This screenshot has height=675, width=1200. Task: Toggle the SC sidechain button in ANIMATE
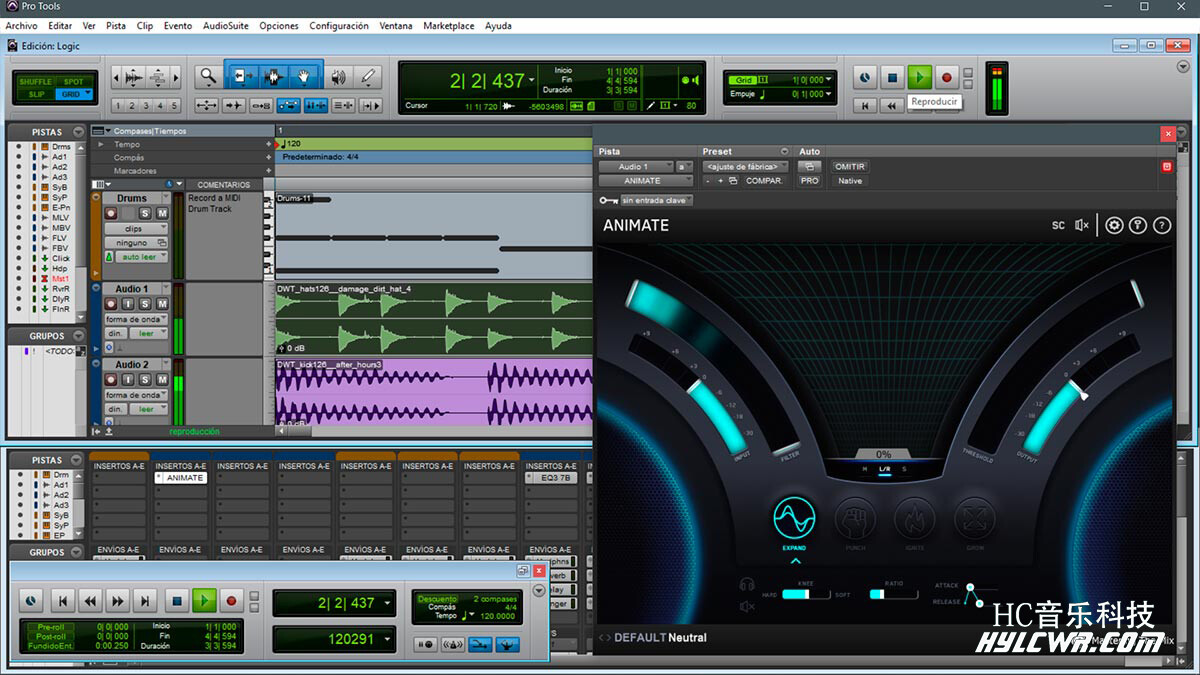[x=1058, y=225]
